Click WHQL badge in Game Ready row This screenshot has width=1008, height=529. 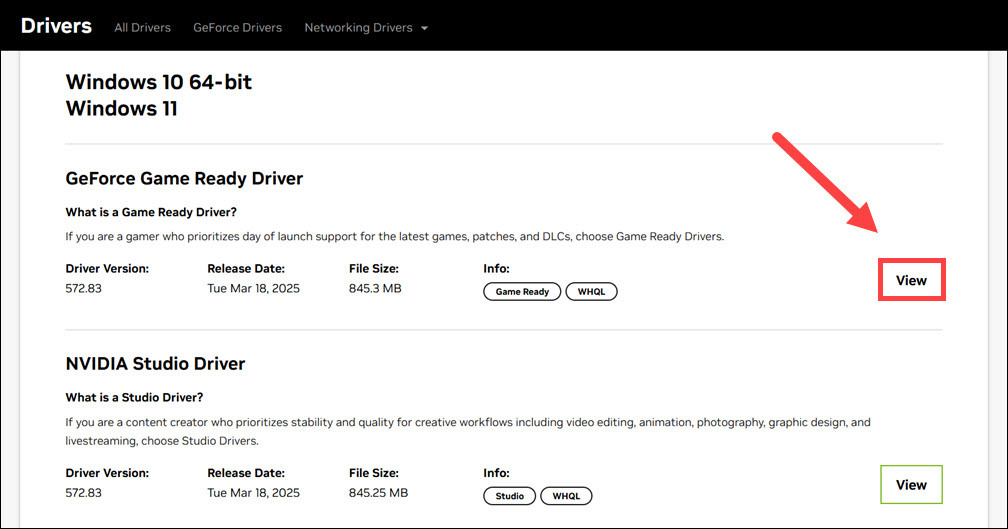point(591,292)
